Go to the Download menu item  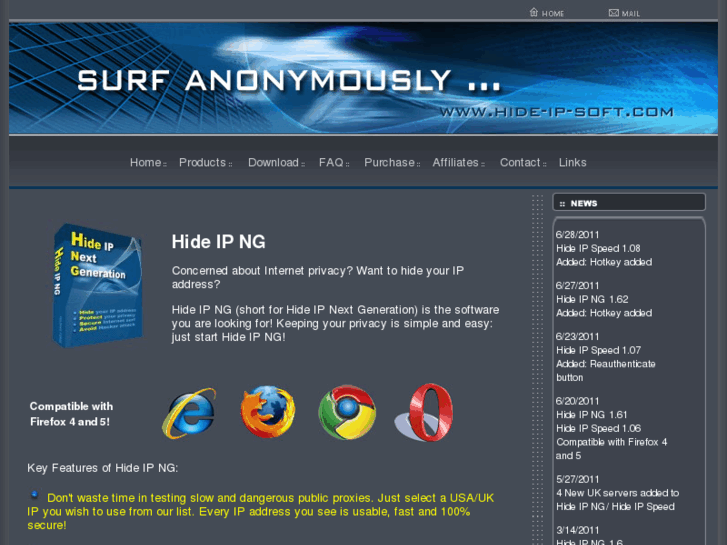(274, 163)
